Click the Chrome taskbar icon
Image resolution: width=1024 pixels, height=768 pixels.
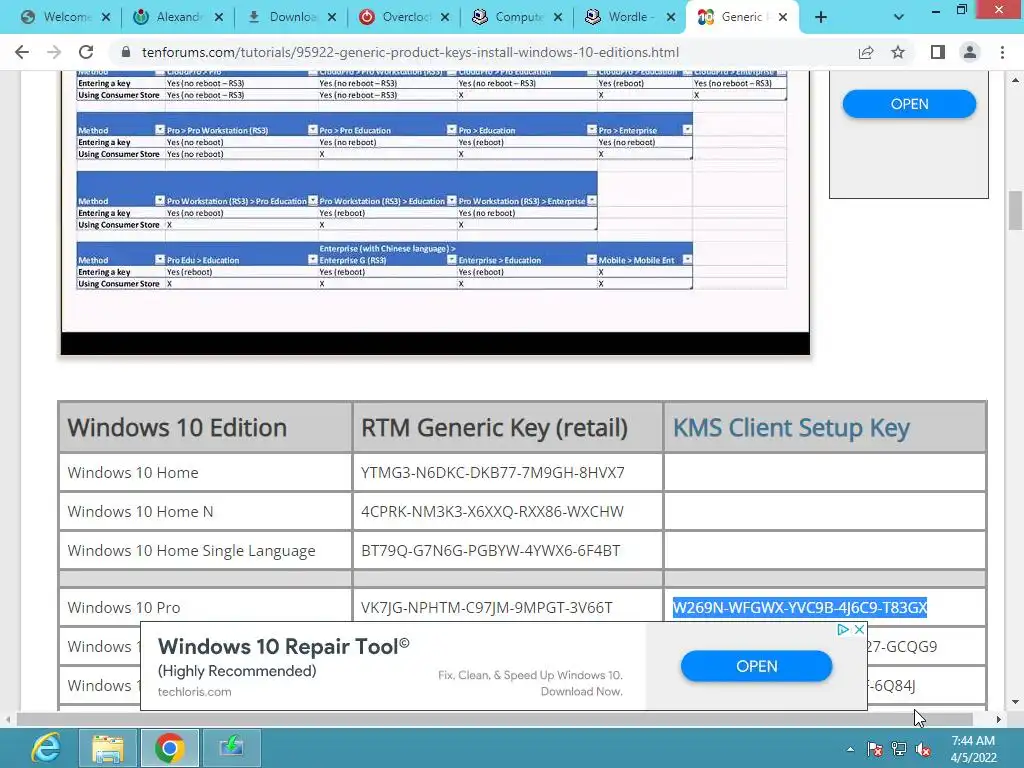[x=170, y=748]
